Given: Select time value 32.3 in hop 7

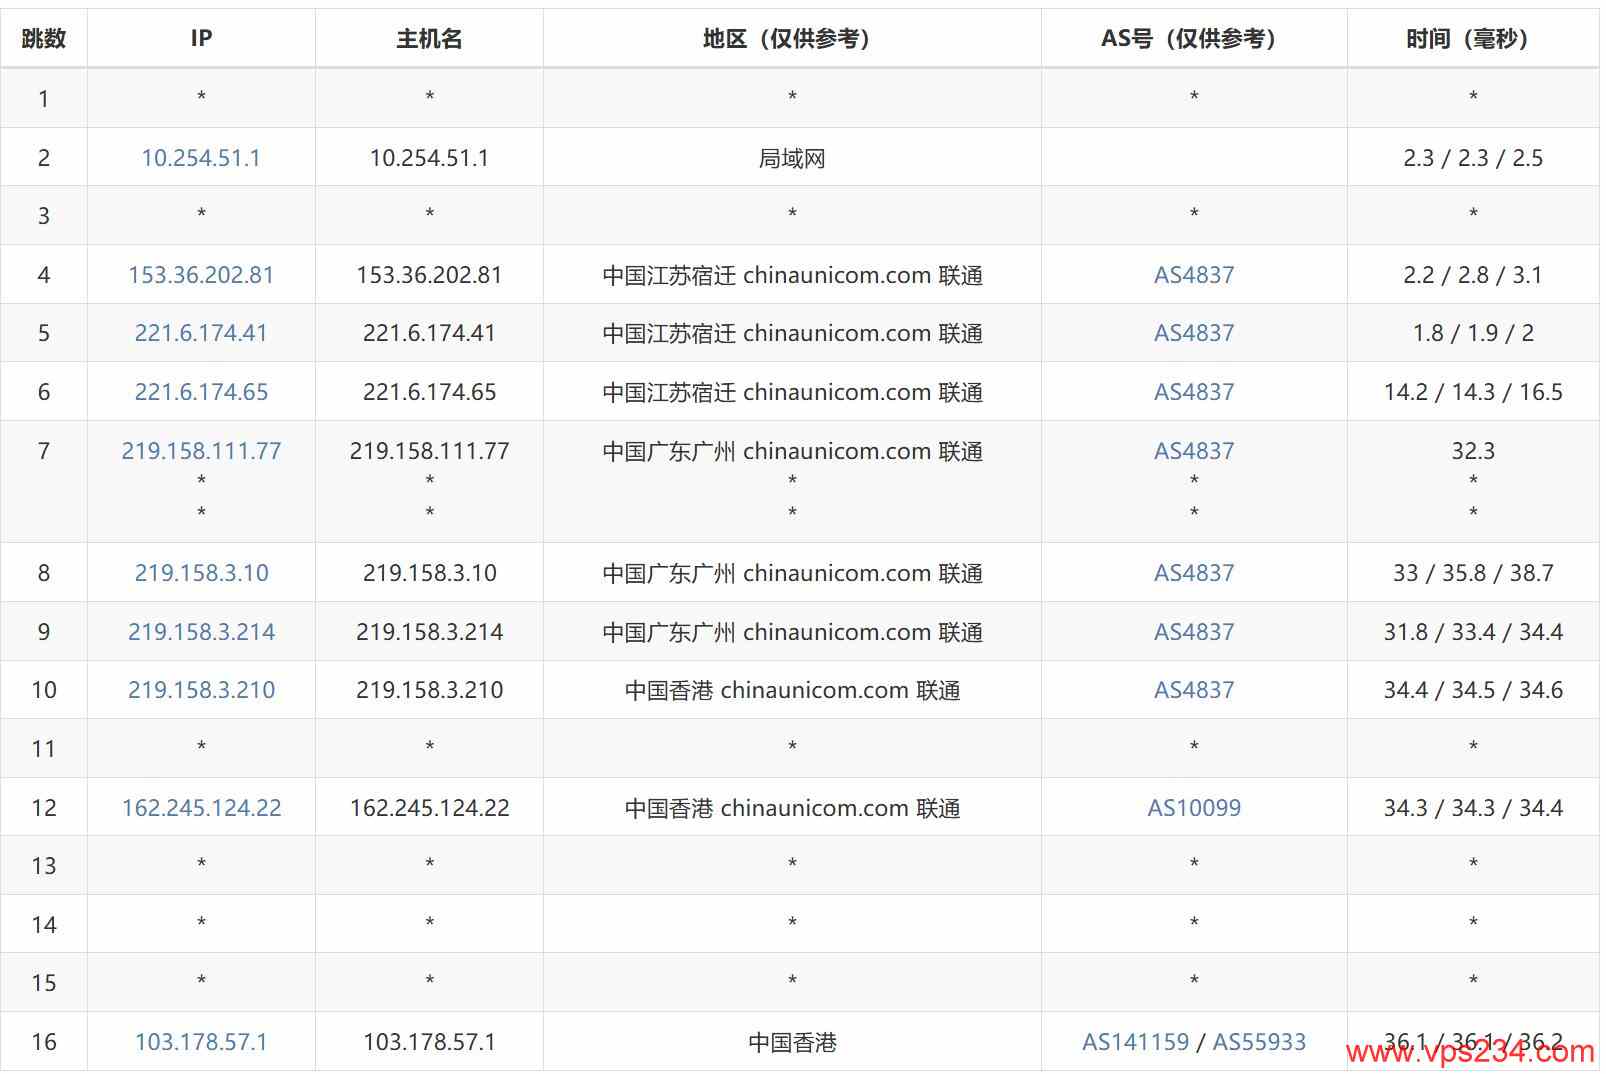Looking at the screenshot, I should click(x=1473, y=451).
